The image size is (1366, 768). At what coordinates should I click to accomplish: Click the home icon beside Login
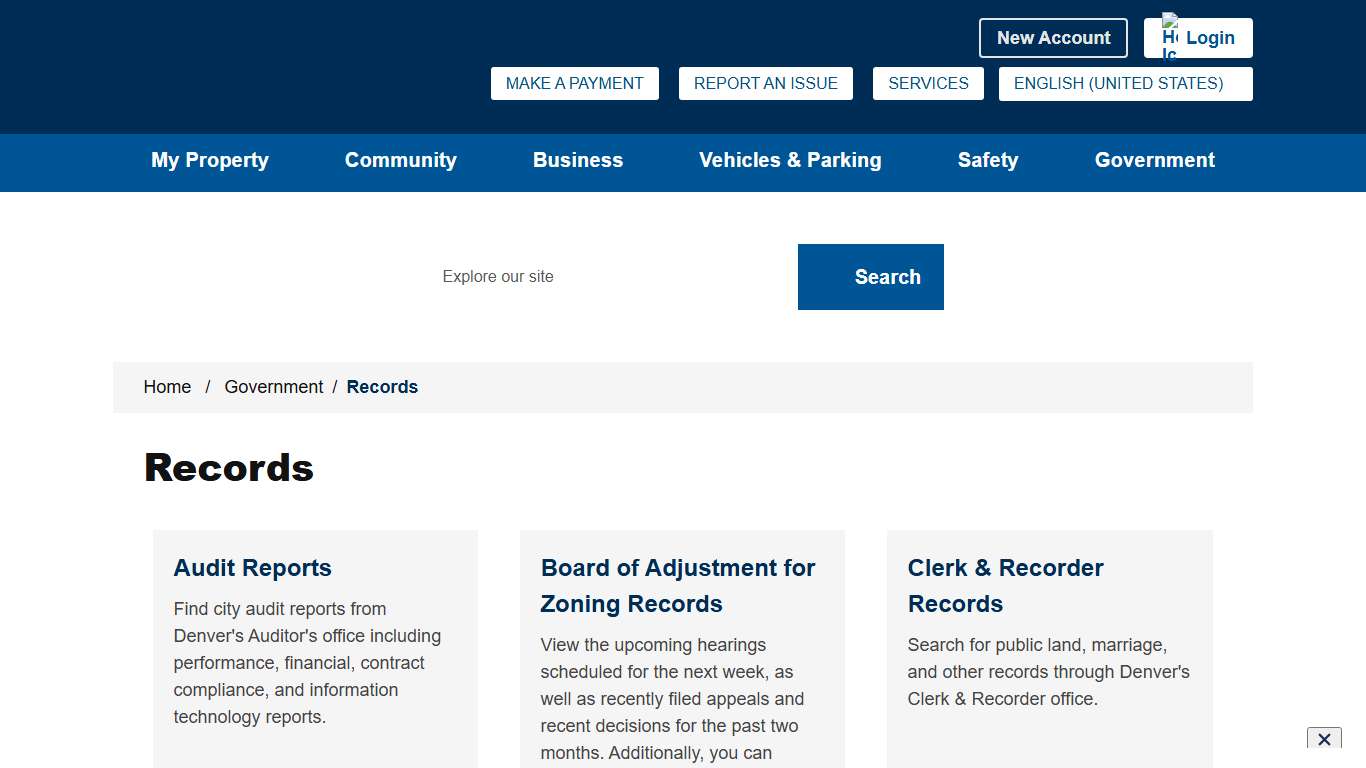tap(1169, 38)
